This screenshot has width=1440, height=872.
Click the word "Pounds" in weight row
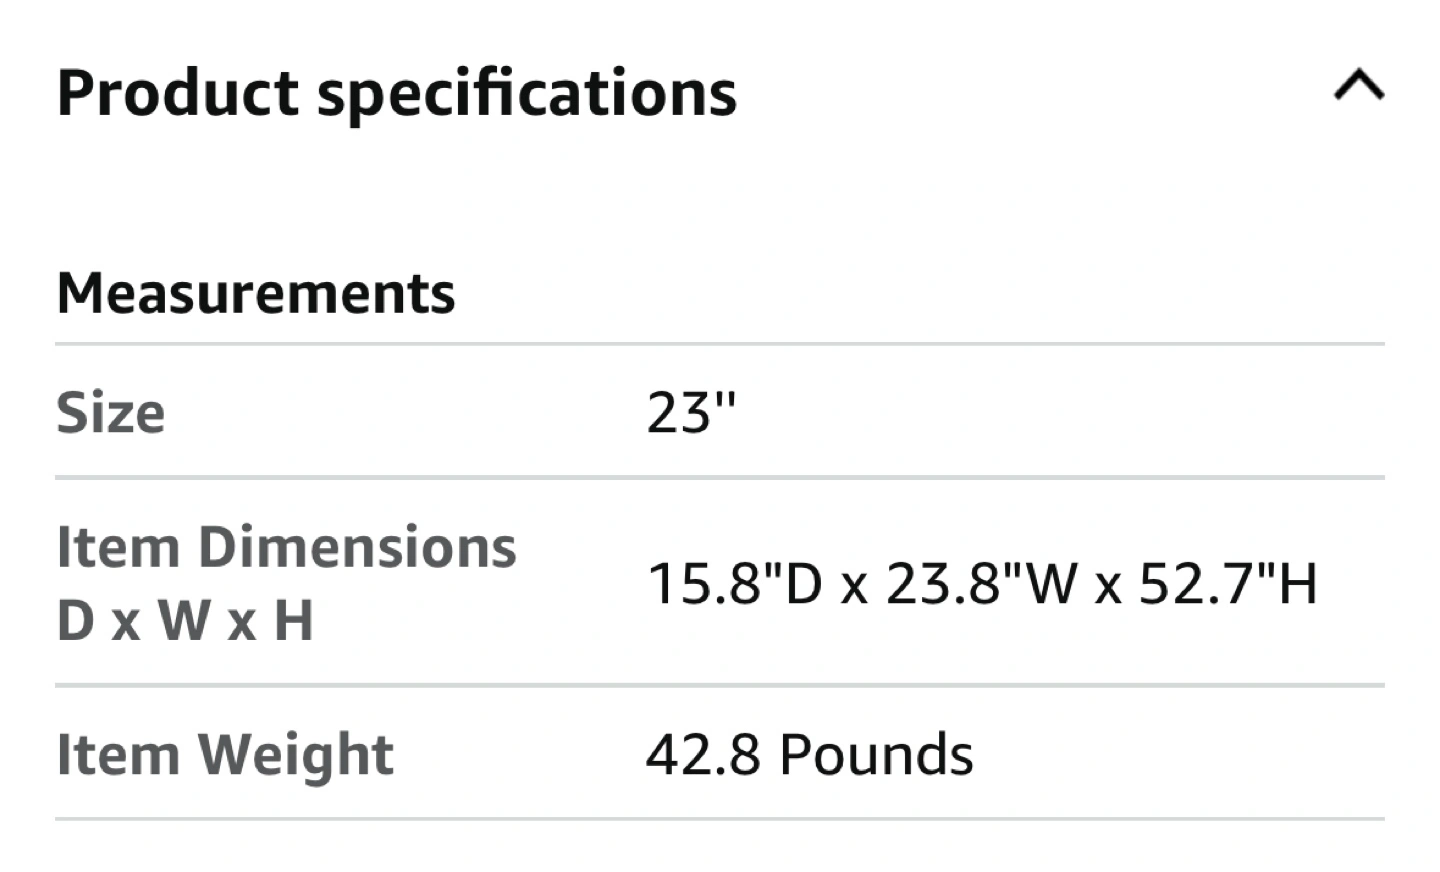(x=876, y=754)
